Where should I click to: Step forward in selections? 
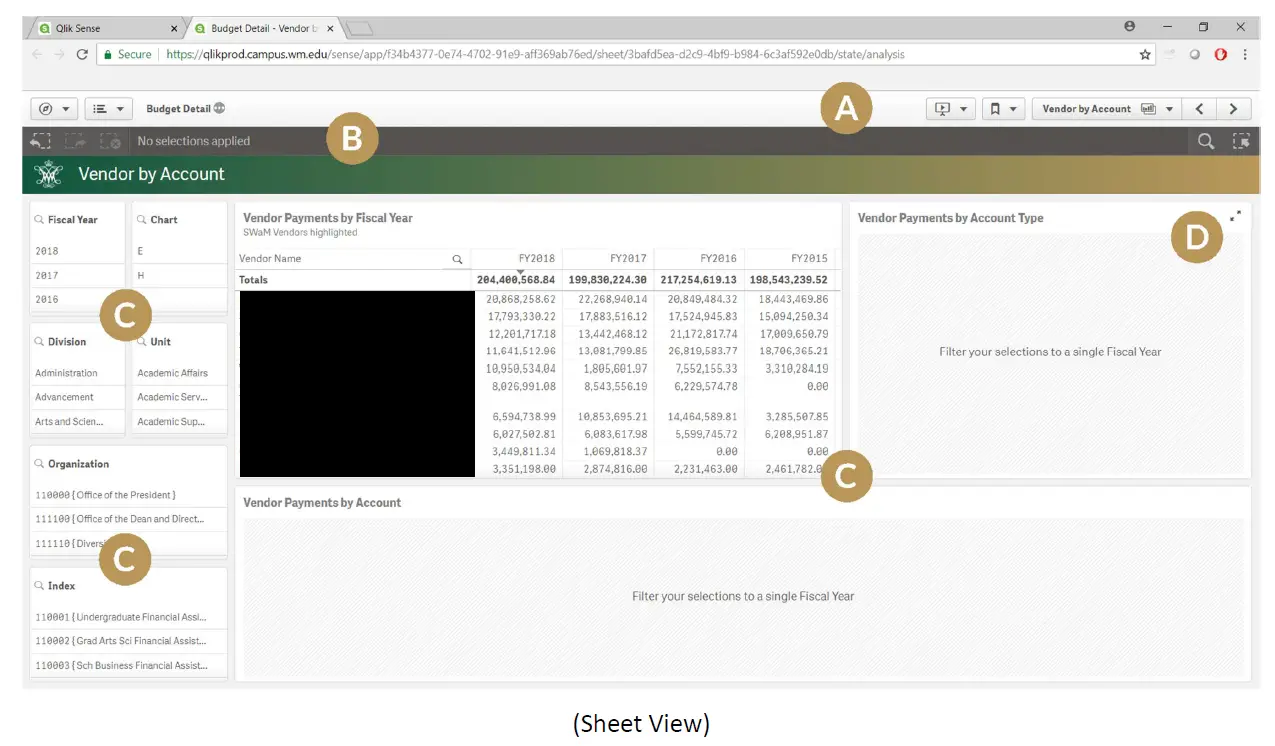[x=75, y=141]
